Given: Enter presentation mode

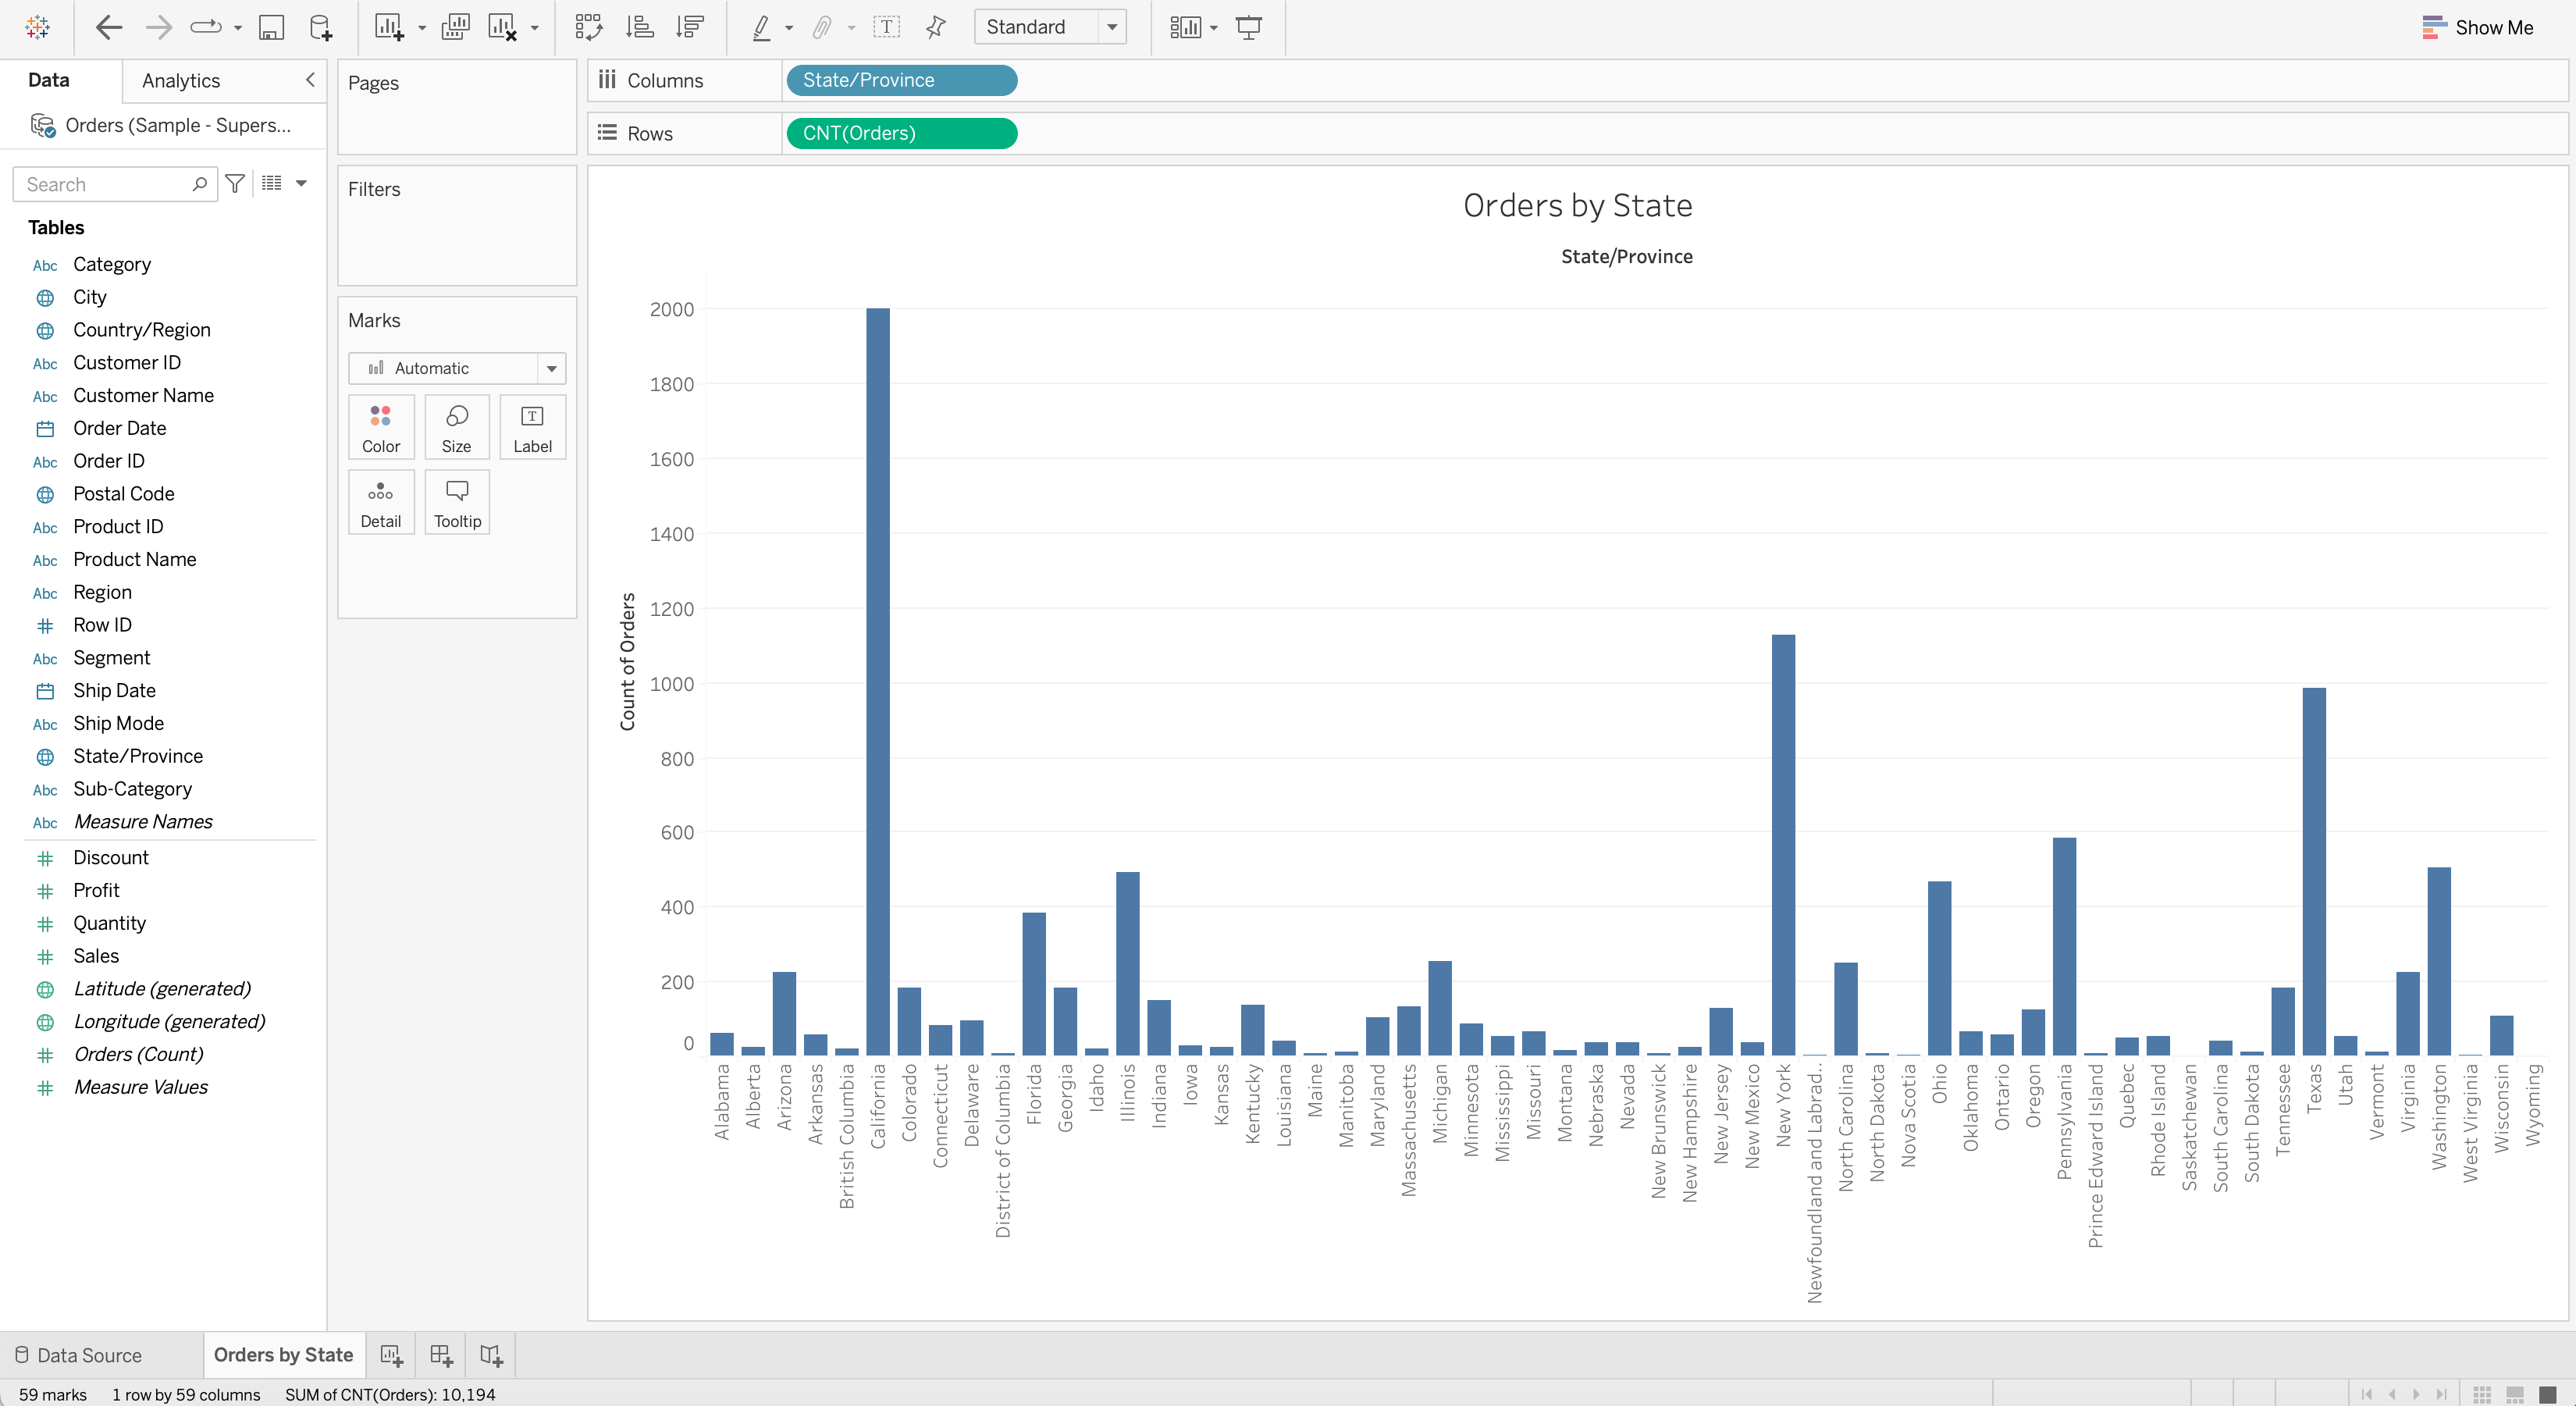Looking at the screenshot, I should point(1249,27).
